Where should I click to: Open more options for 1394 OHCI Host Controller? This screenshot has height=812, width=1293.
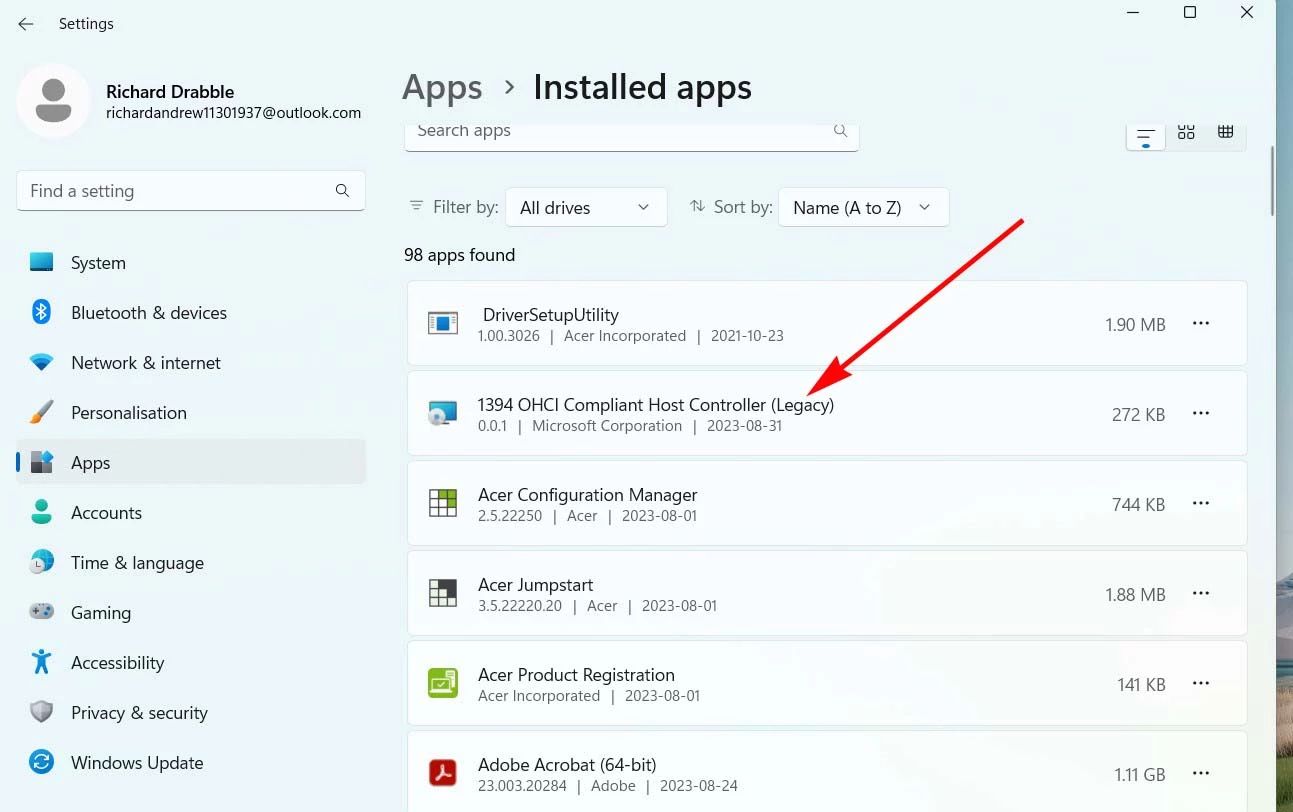[1201, 413]
